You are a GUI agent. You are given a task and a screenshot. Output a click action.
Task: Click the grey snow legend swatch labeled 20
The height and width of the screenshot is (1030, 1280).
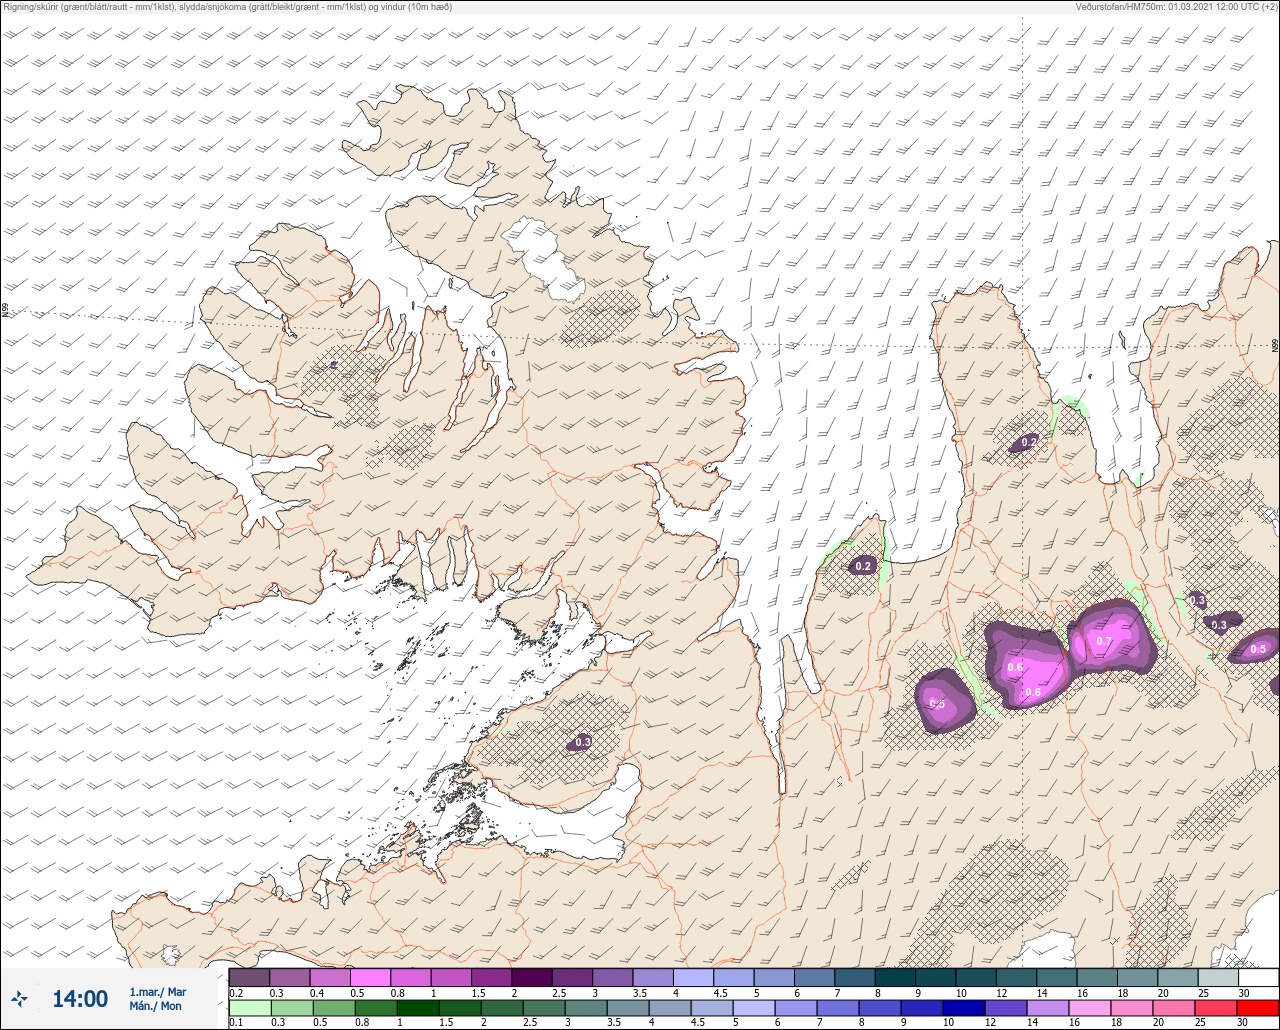tap(1177, 977)
